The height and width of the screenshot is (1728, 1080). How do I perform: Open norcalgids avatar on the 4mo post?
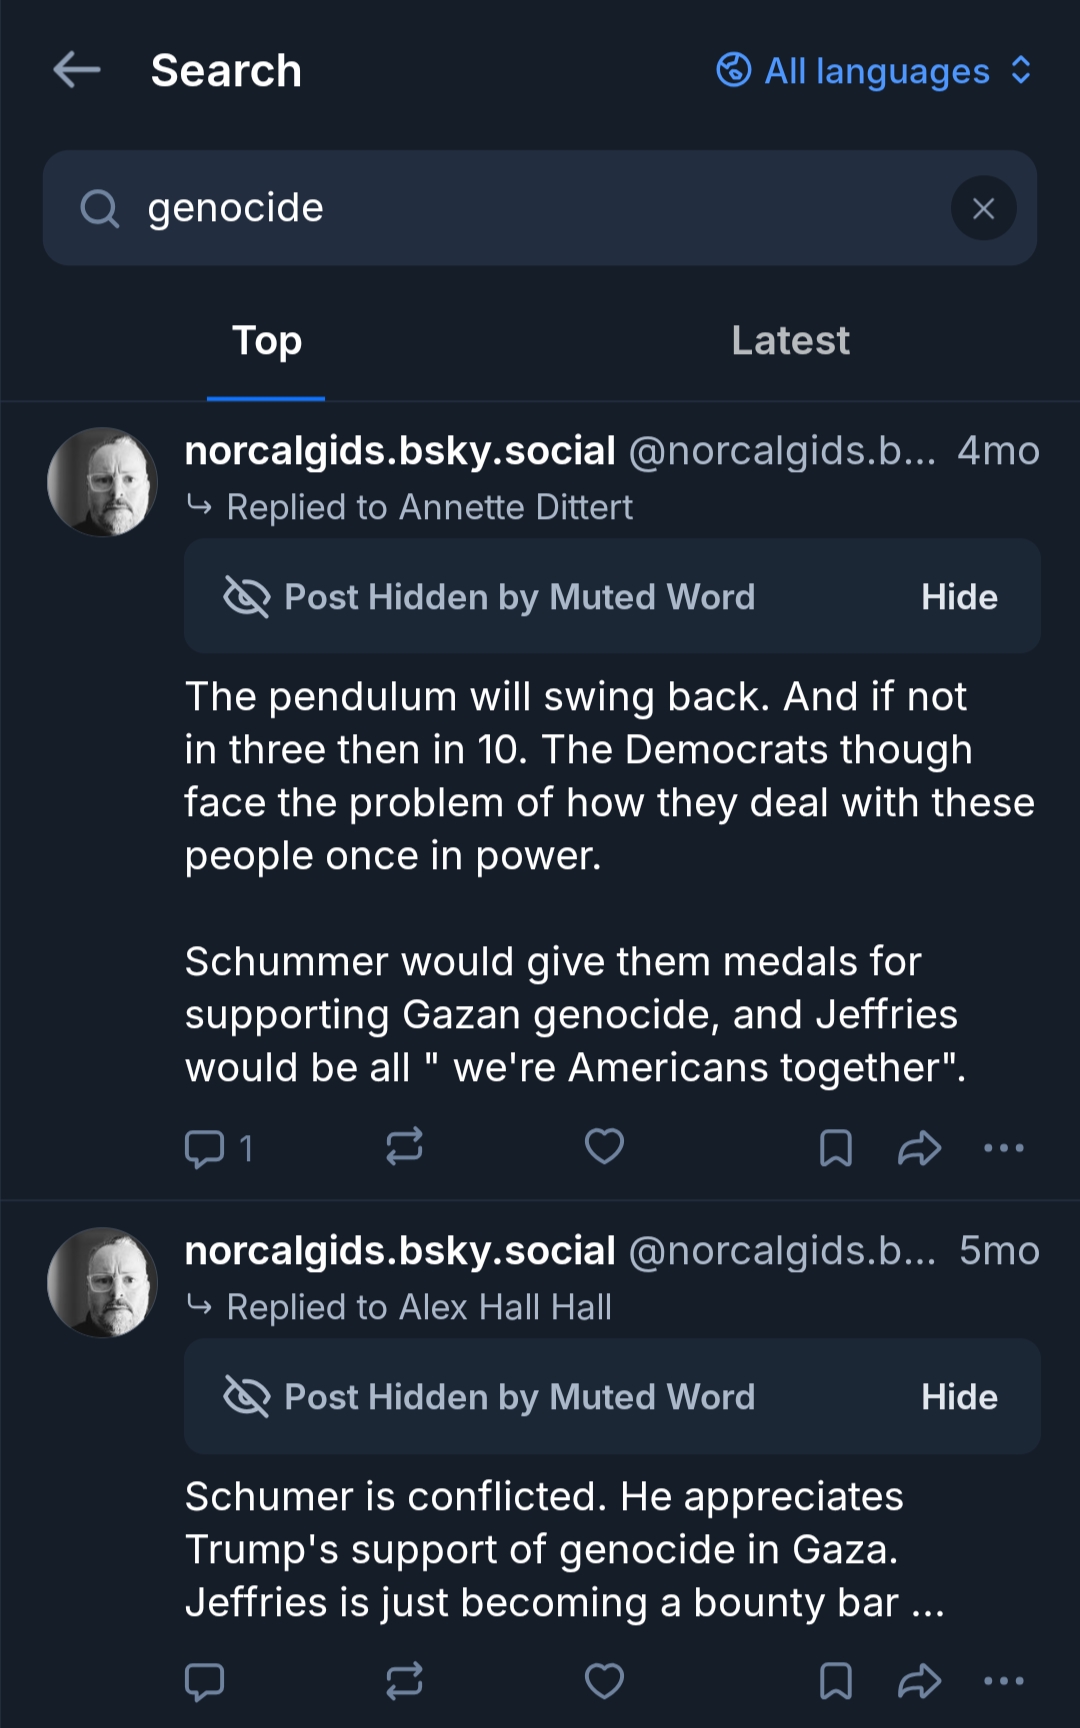tap(102, 482)
